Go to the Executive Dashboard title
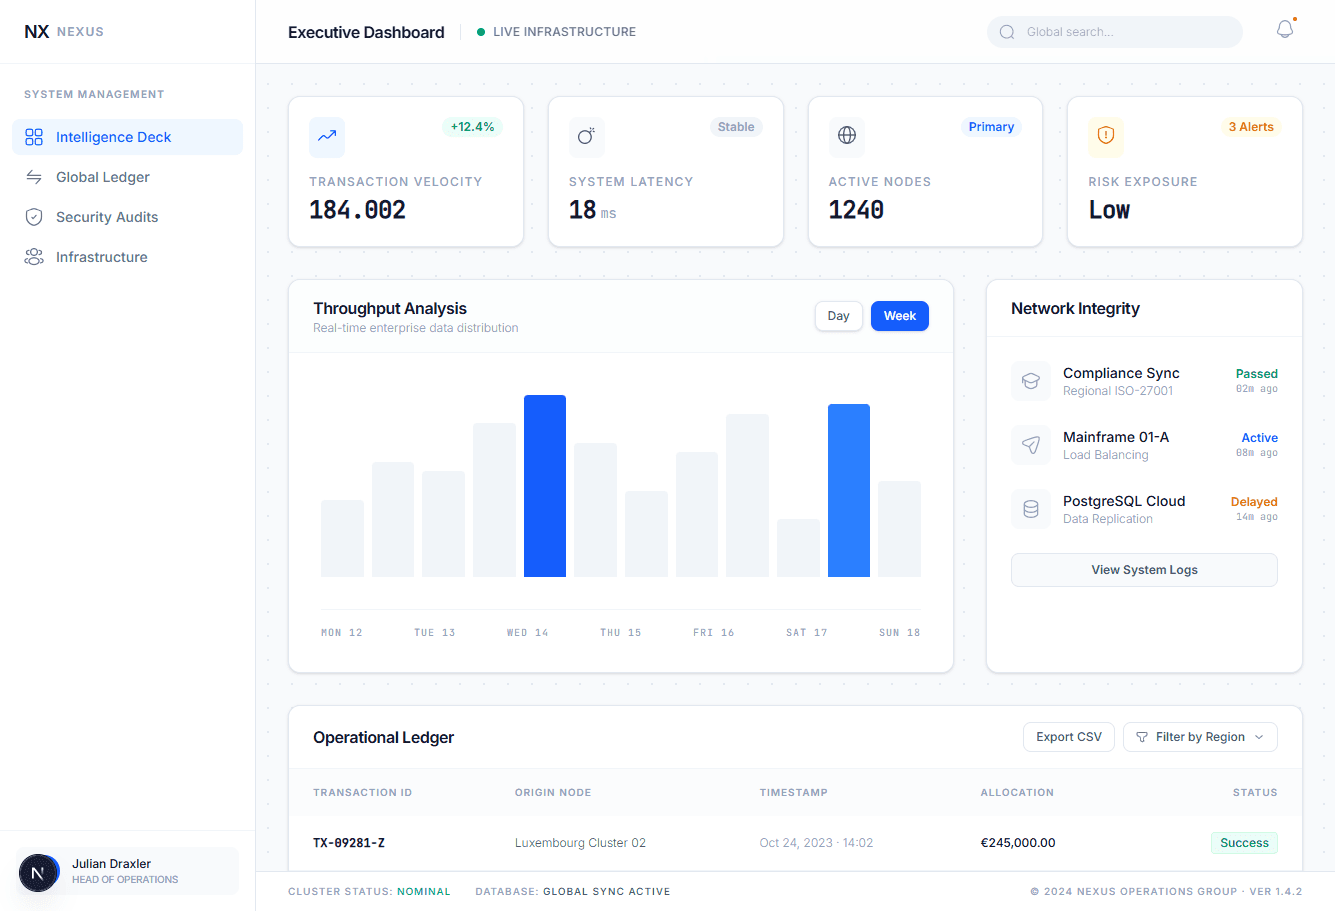The image size is (1335, 911). click(x=366, y=32)
